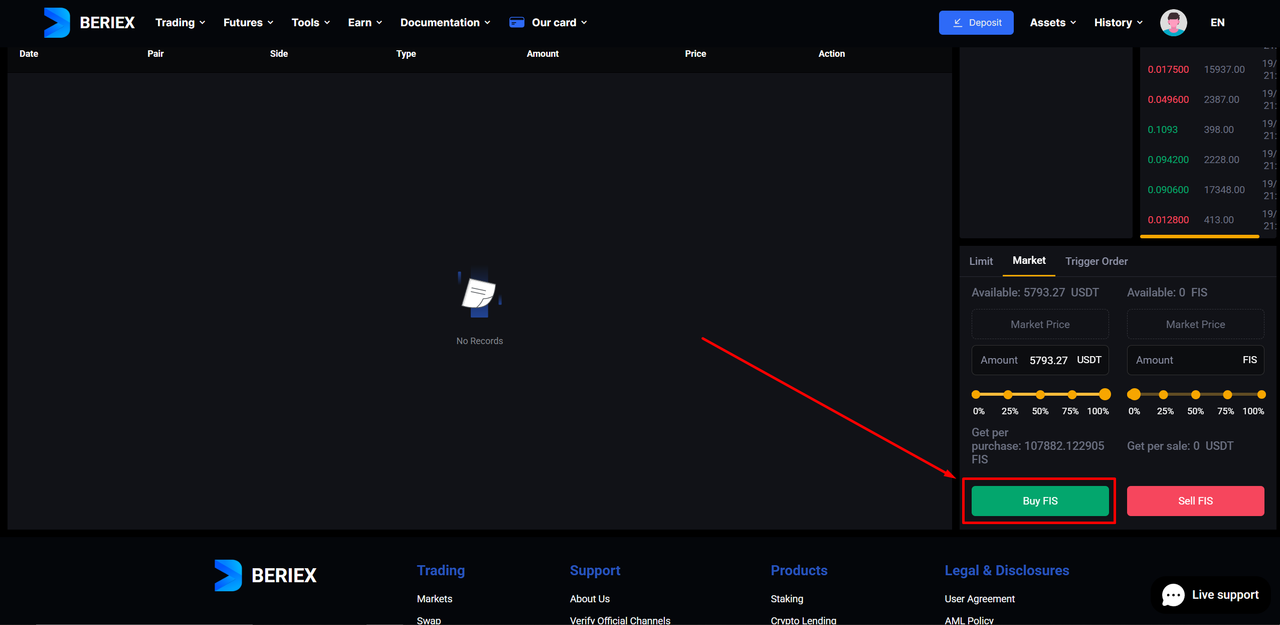The image size is (1280, 625).
Task: Click trade row priced 0.017500
Action: pyautogui.click(x=1210, y=70)
